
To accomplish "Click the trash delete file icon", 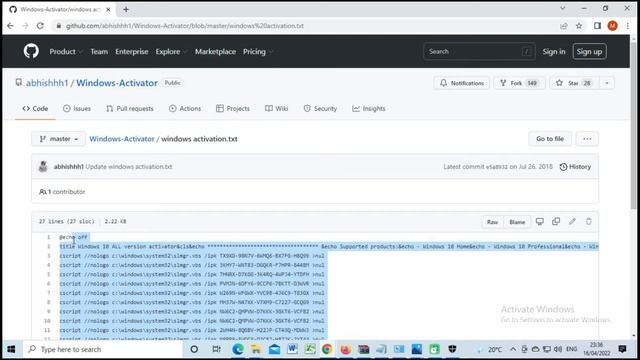I will (x=588, y=222).
